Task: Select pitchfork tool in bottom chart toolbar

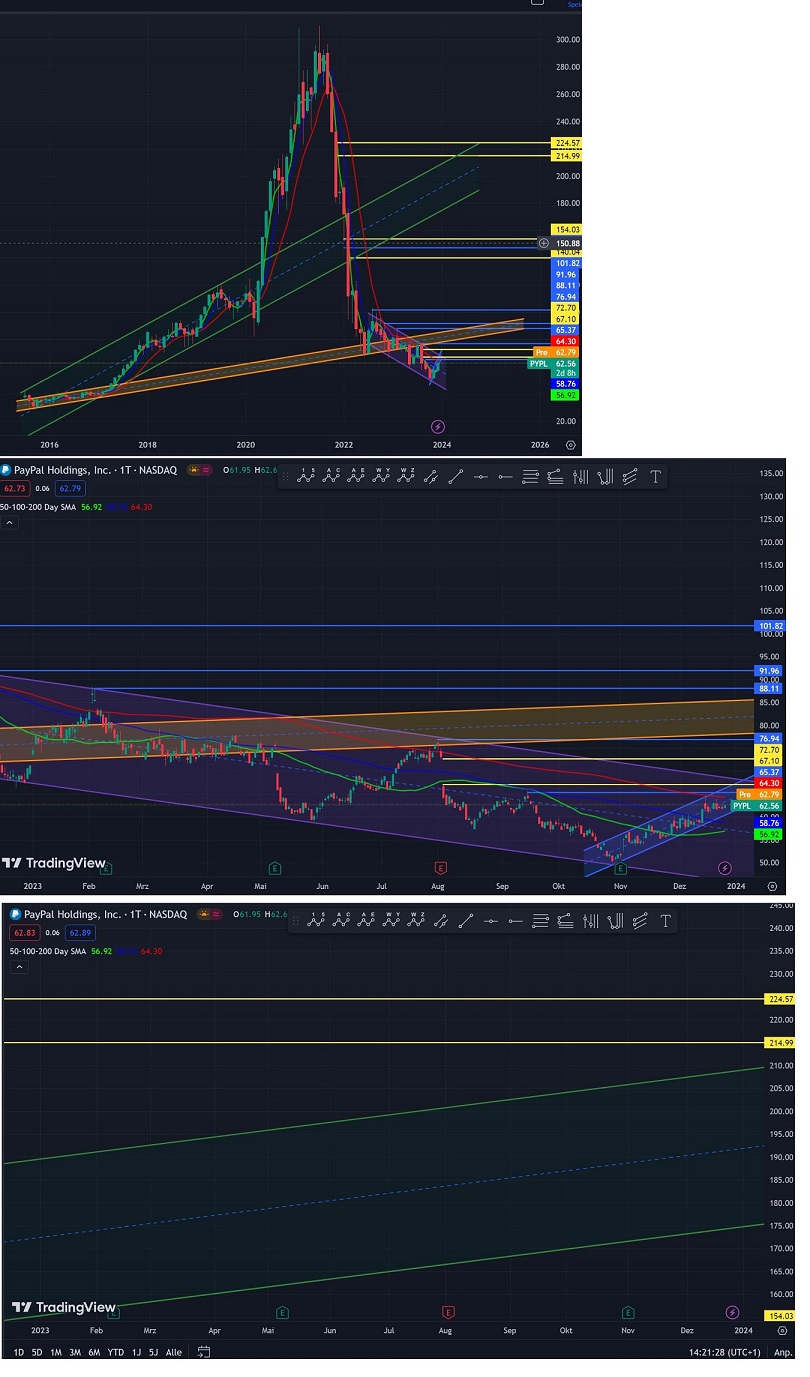Action: pyautogui.click(x=616, y=921)
